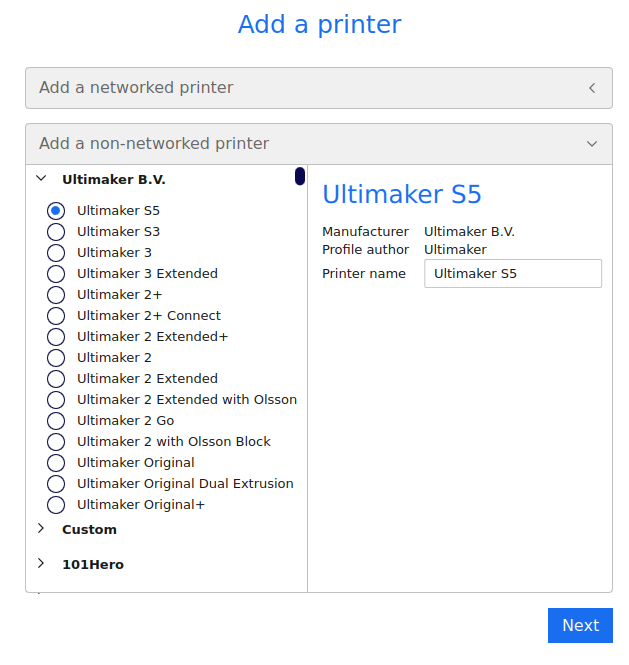
Task: Pick the Ultimaker 2 Go printer
Action: [x=56, y=421]
